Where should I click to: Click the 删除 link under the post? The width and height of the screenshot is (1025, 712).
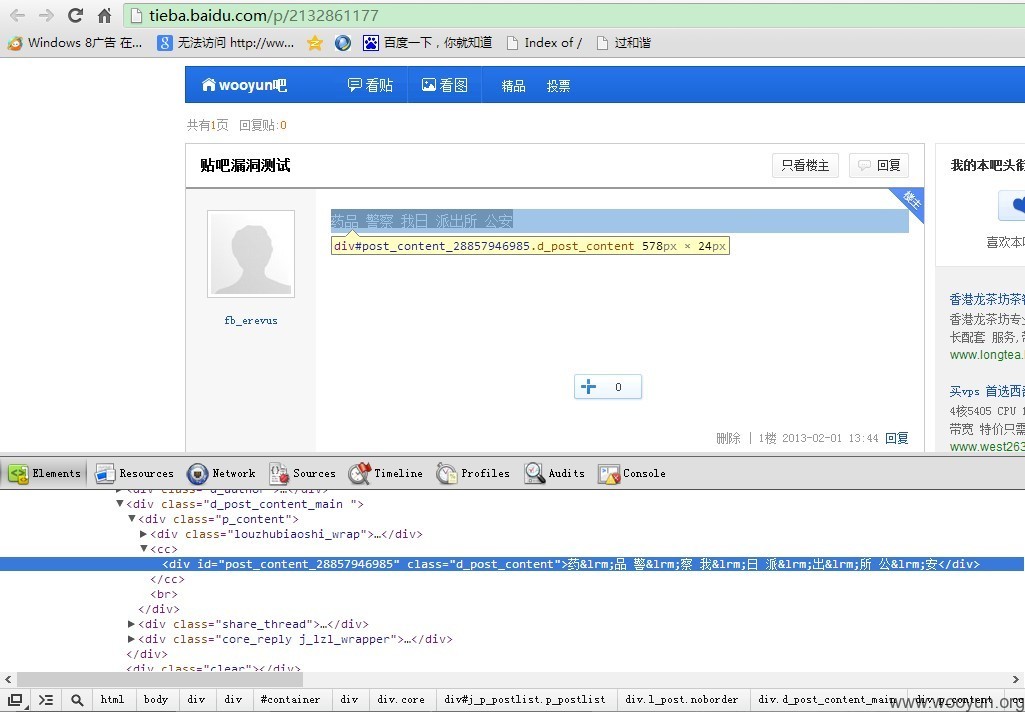[728, 438]
